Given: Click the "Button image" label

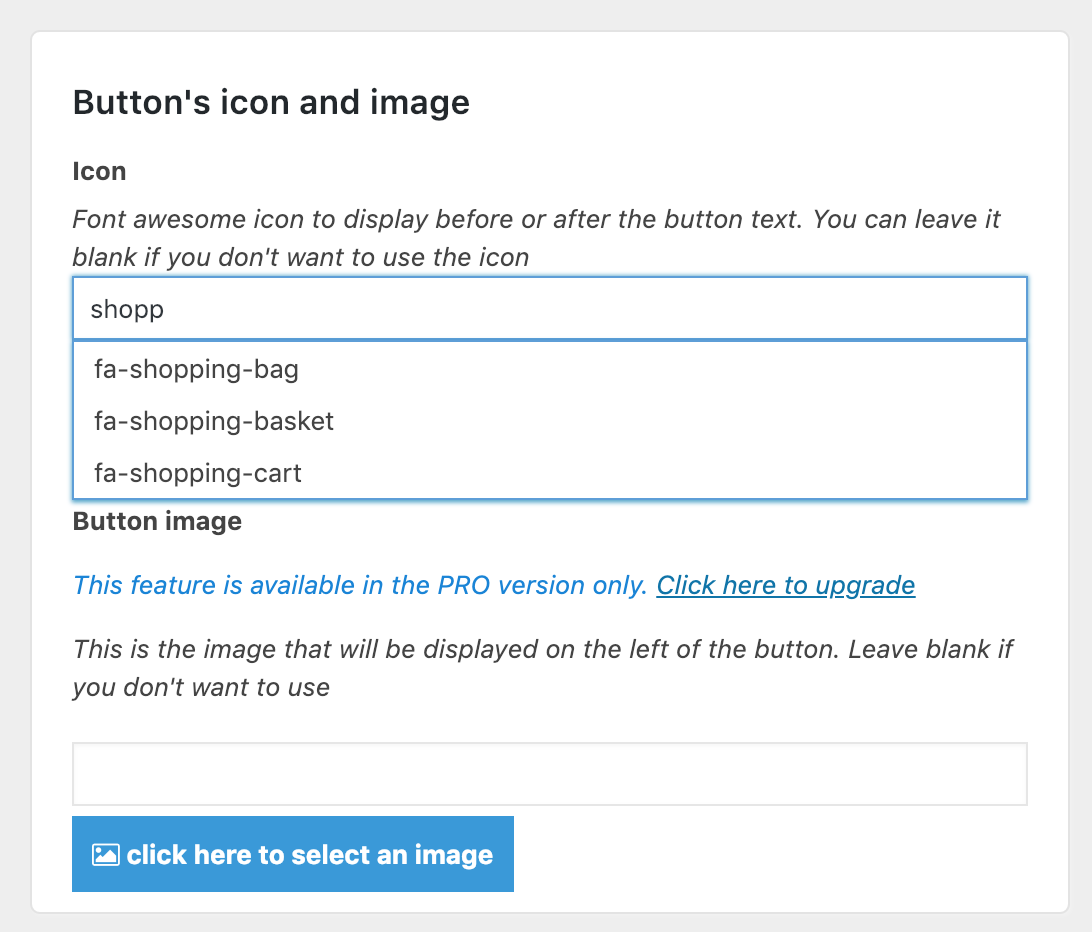Looking at the screenshot, I should (x=157, y=521).
